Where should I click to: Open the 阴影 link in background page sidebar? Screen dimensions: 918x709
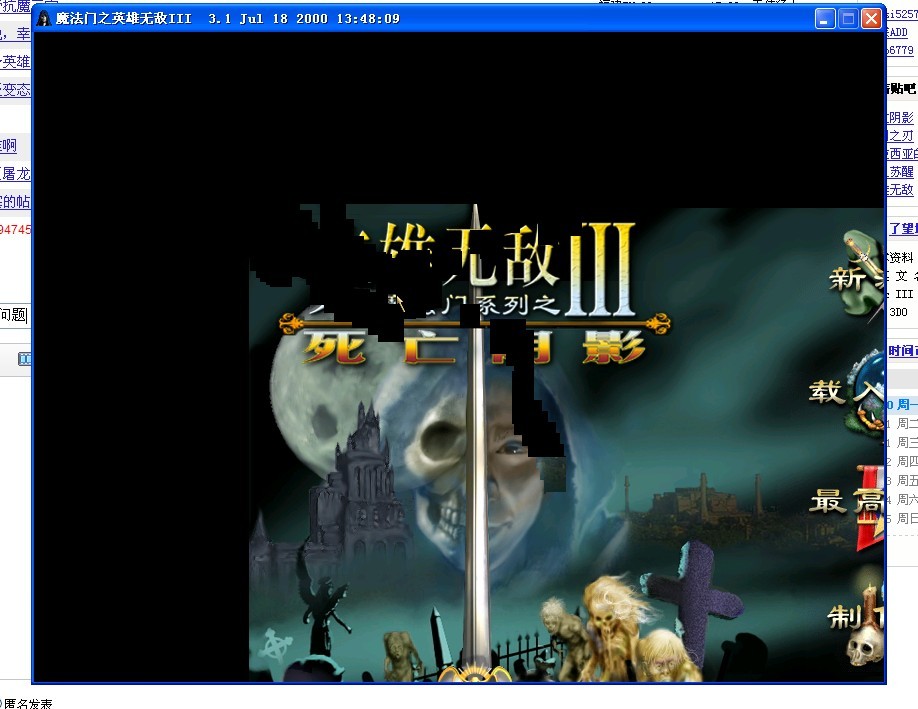[901, 118]
